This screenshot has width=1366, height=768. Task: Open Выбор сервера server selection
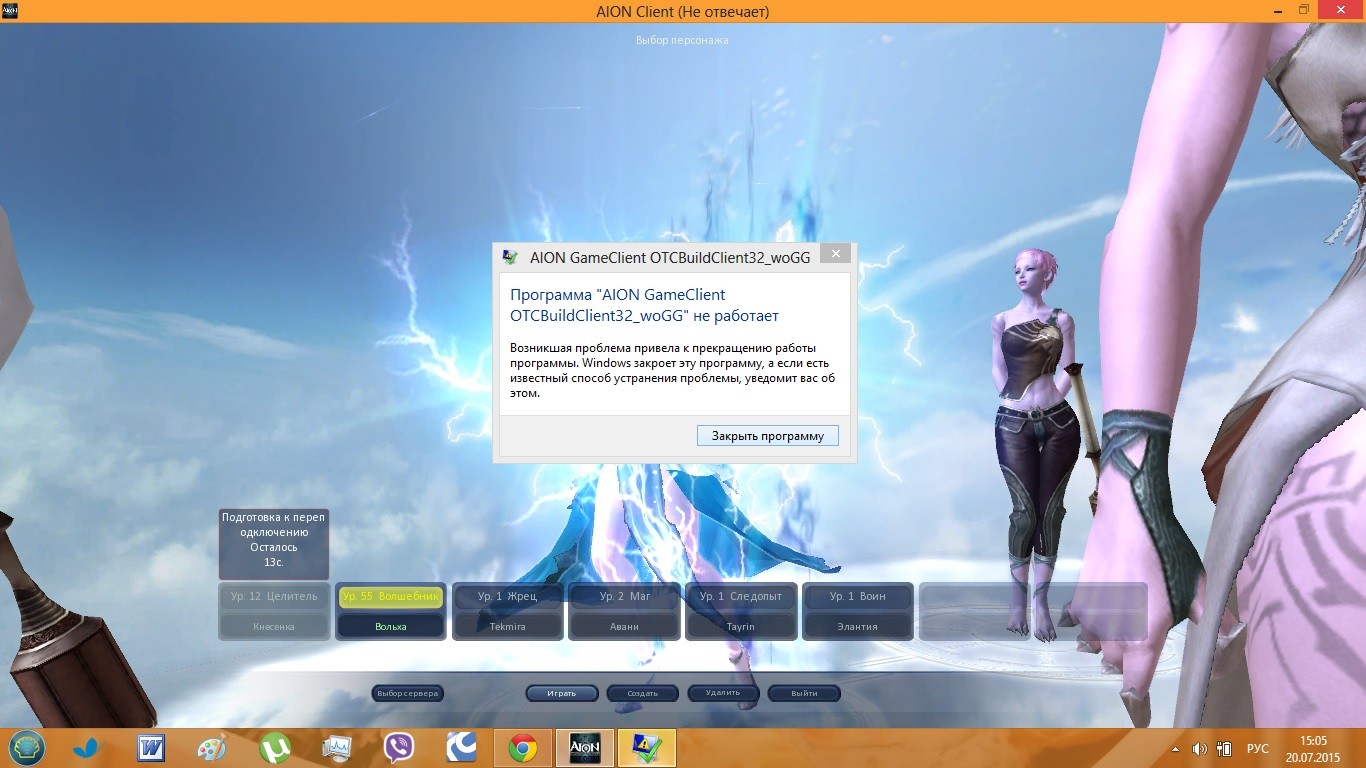[x=408, y=693]
